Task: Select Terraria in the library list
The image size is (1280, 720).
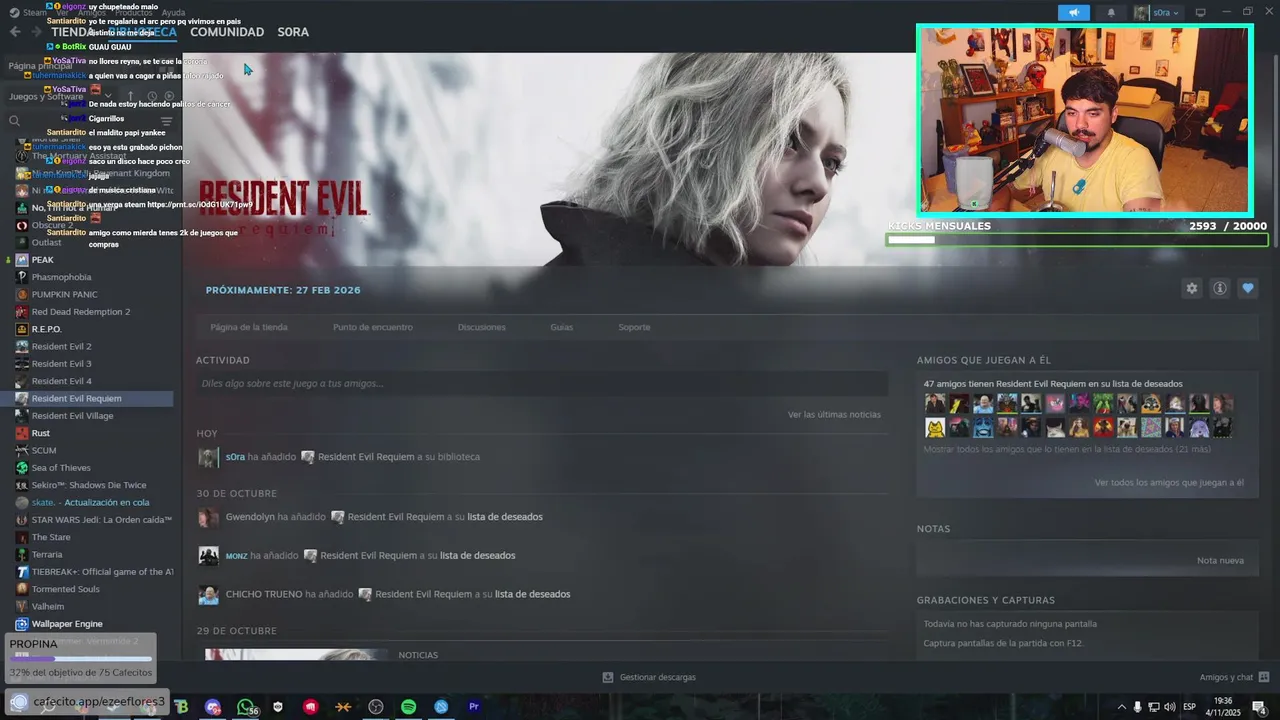Action: tap(46, 554)
